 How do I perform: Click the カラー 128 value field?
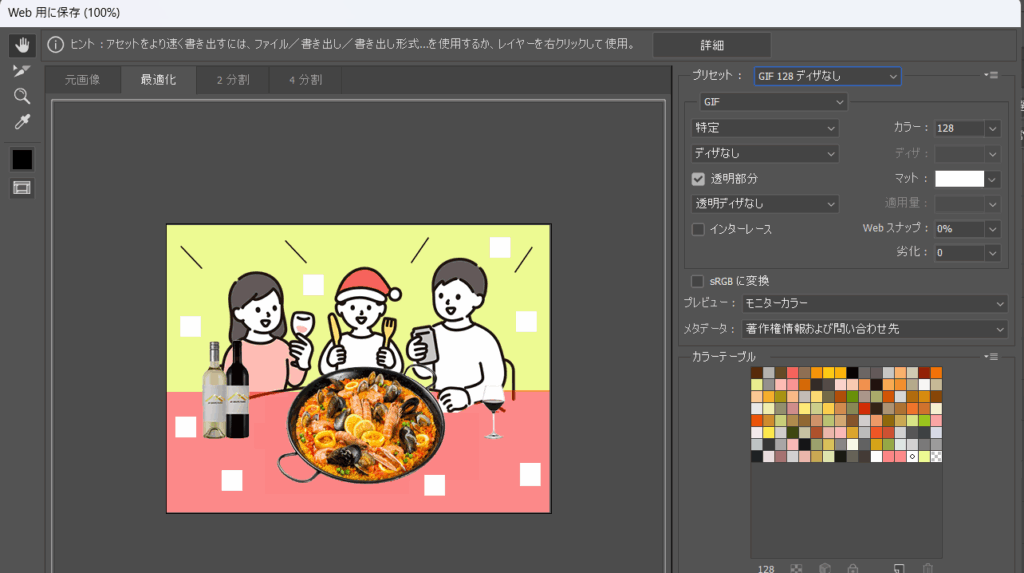[958, 128]
